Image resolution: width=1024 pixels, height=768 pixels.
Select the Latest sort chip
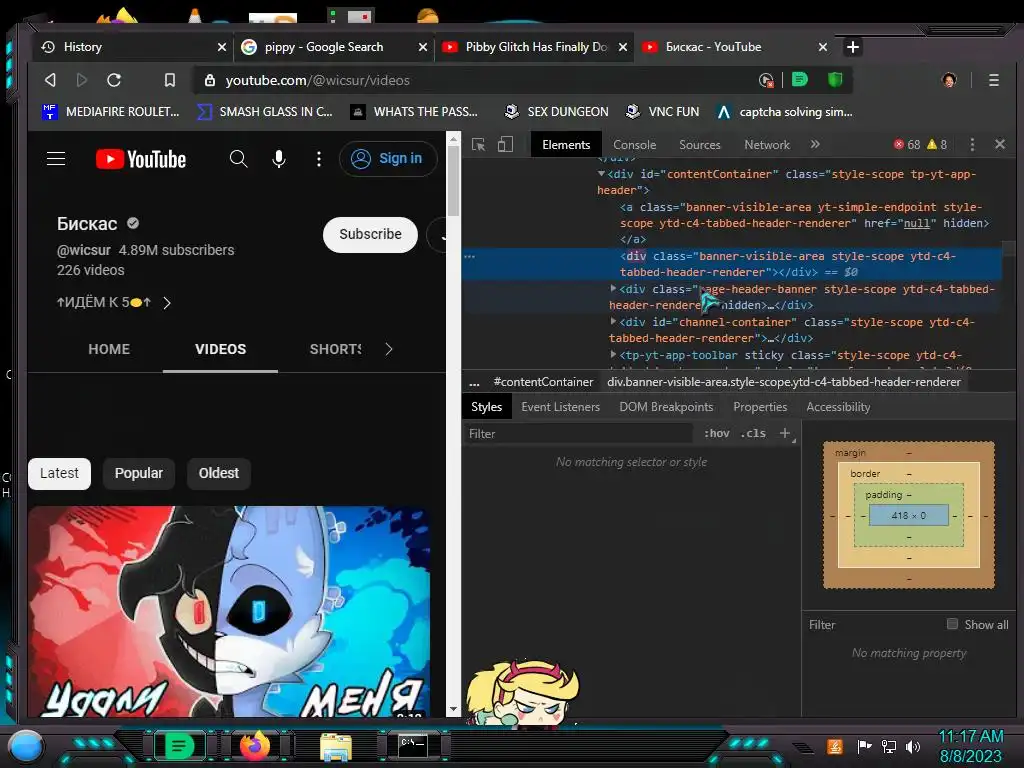coord(59,473)
